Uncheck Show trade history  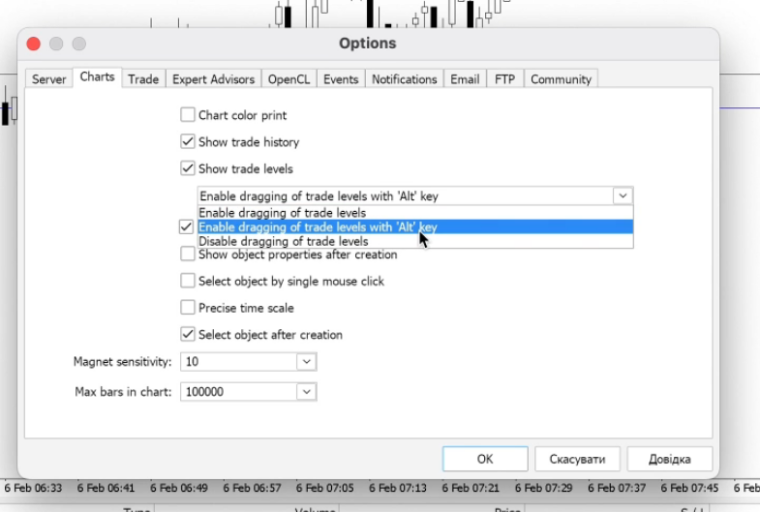pyautogui.click(x=188, y=142)
